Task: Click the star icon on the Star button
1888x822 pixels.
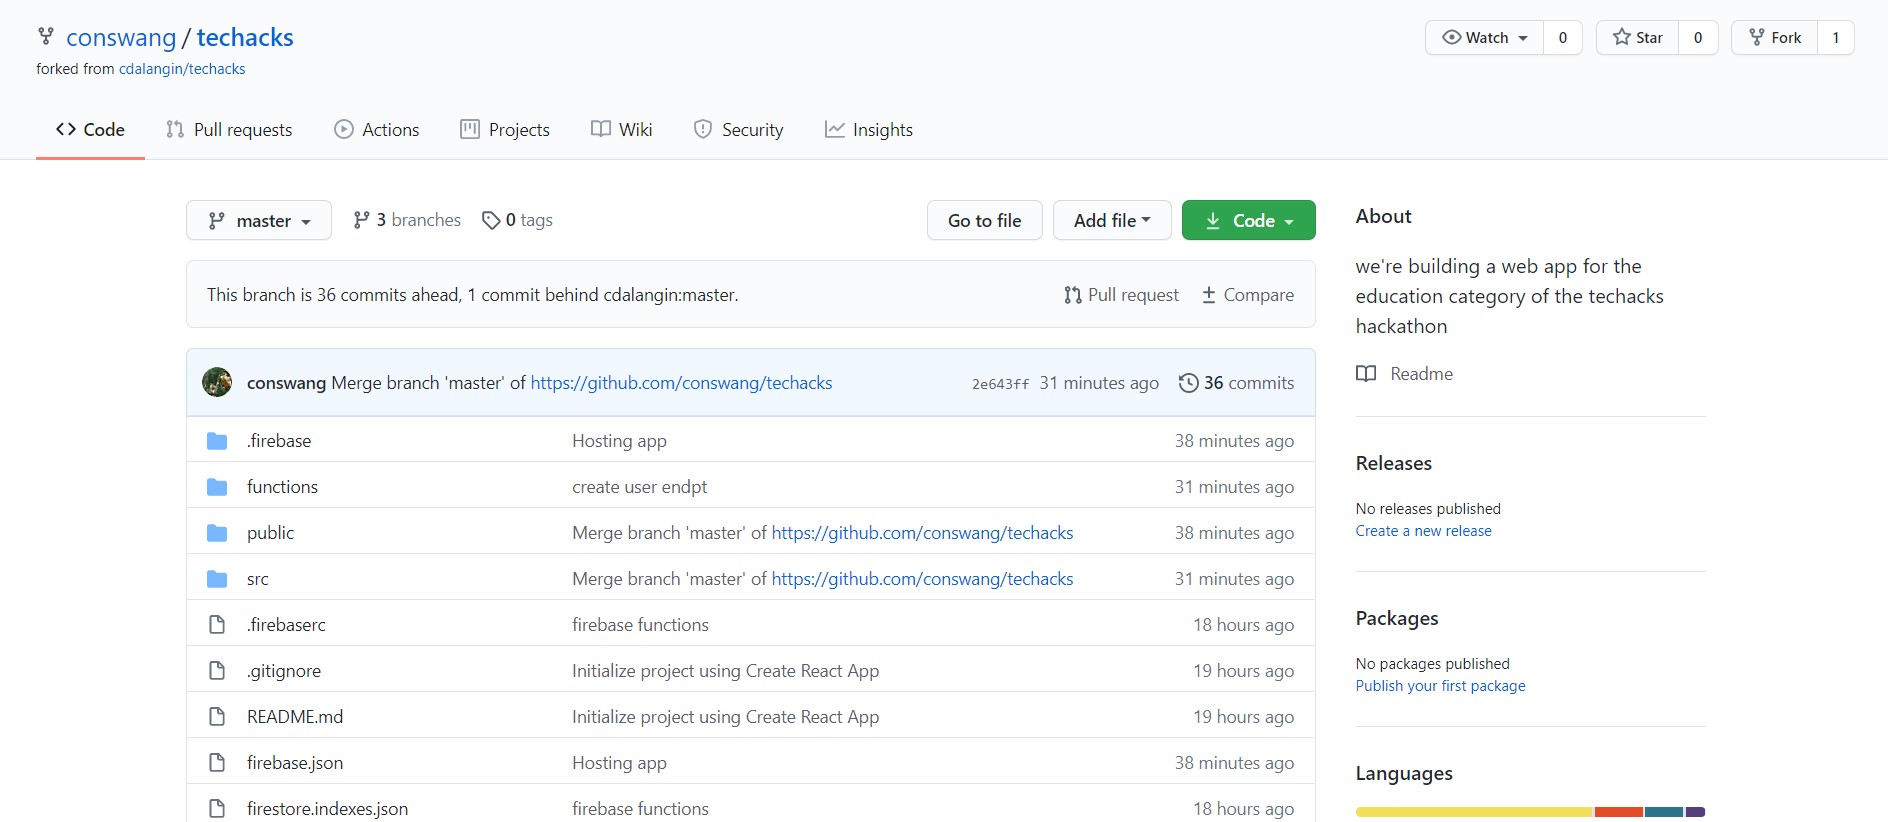Action: point(1622,37)
